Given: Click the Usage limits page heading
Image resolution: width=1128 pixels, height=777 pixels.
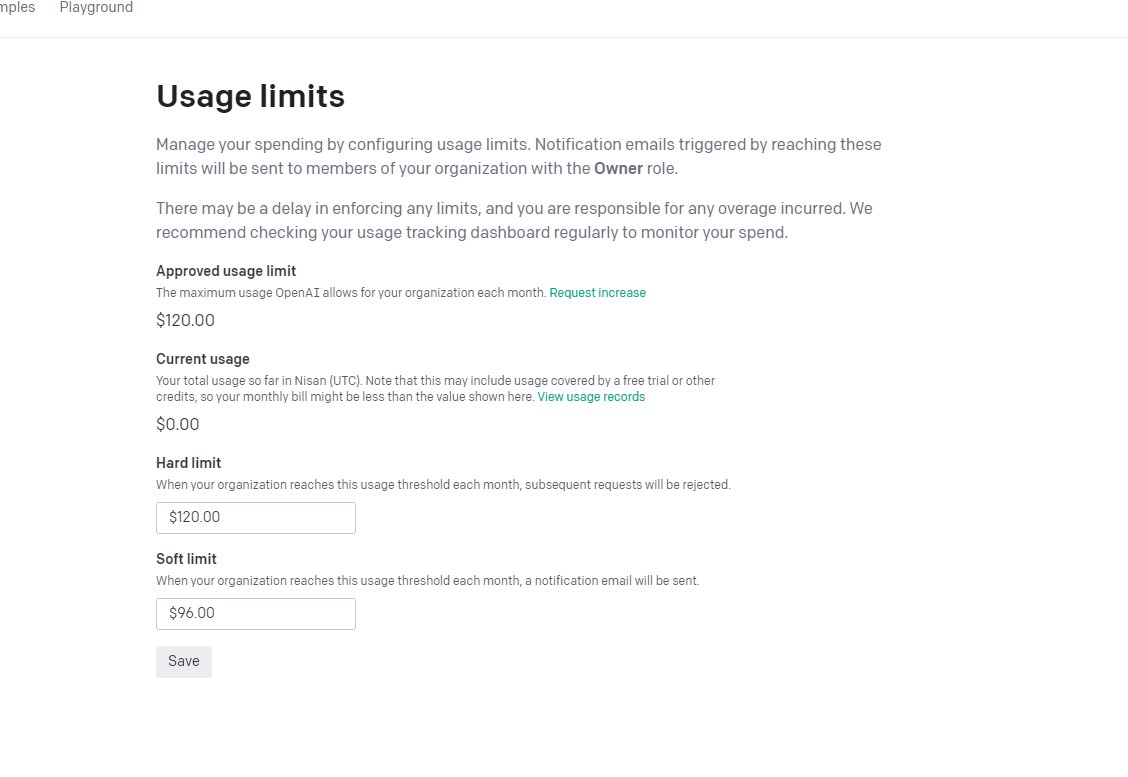Looking at the screenshot, I should [x=250, y=96].
